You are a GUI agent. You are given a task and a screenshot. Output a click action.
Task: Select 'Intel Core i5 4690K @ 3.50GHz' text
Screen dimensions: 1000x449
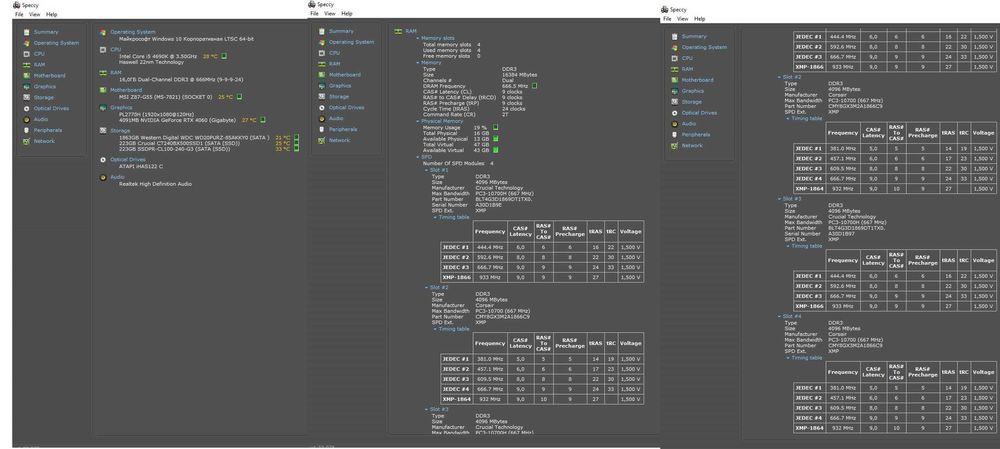158,56
